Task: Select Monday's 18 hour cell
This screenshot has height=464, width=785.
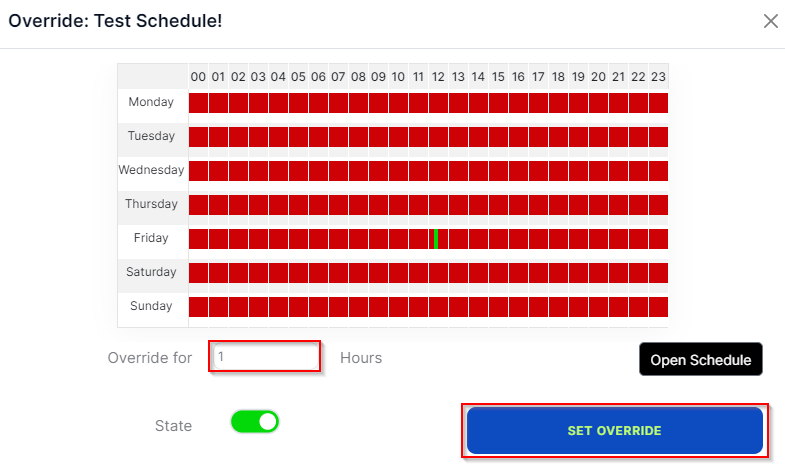Action: point(558,103)
